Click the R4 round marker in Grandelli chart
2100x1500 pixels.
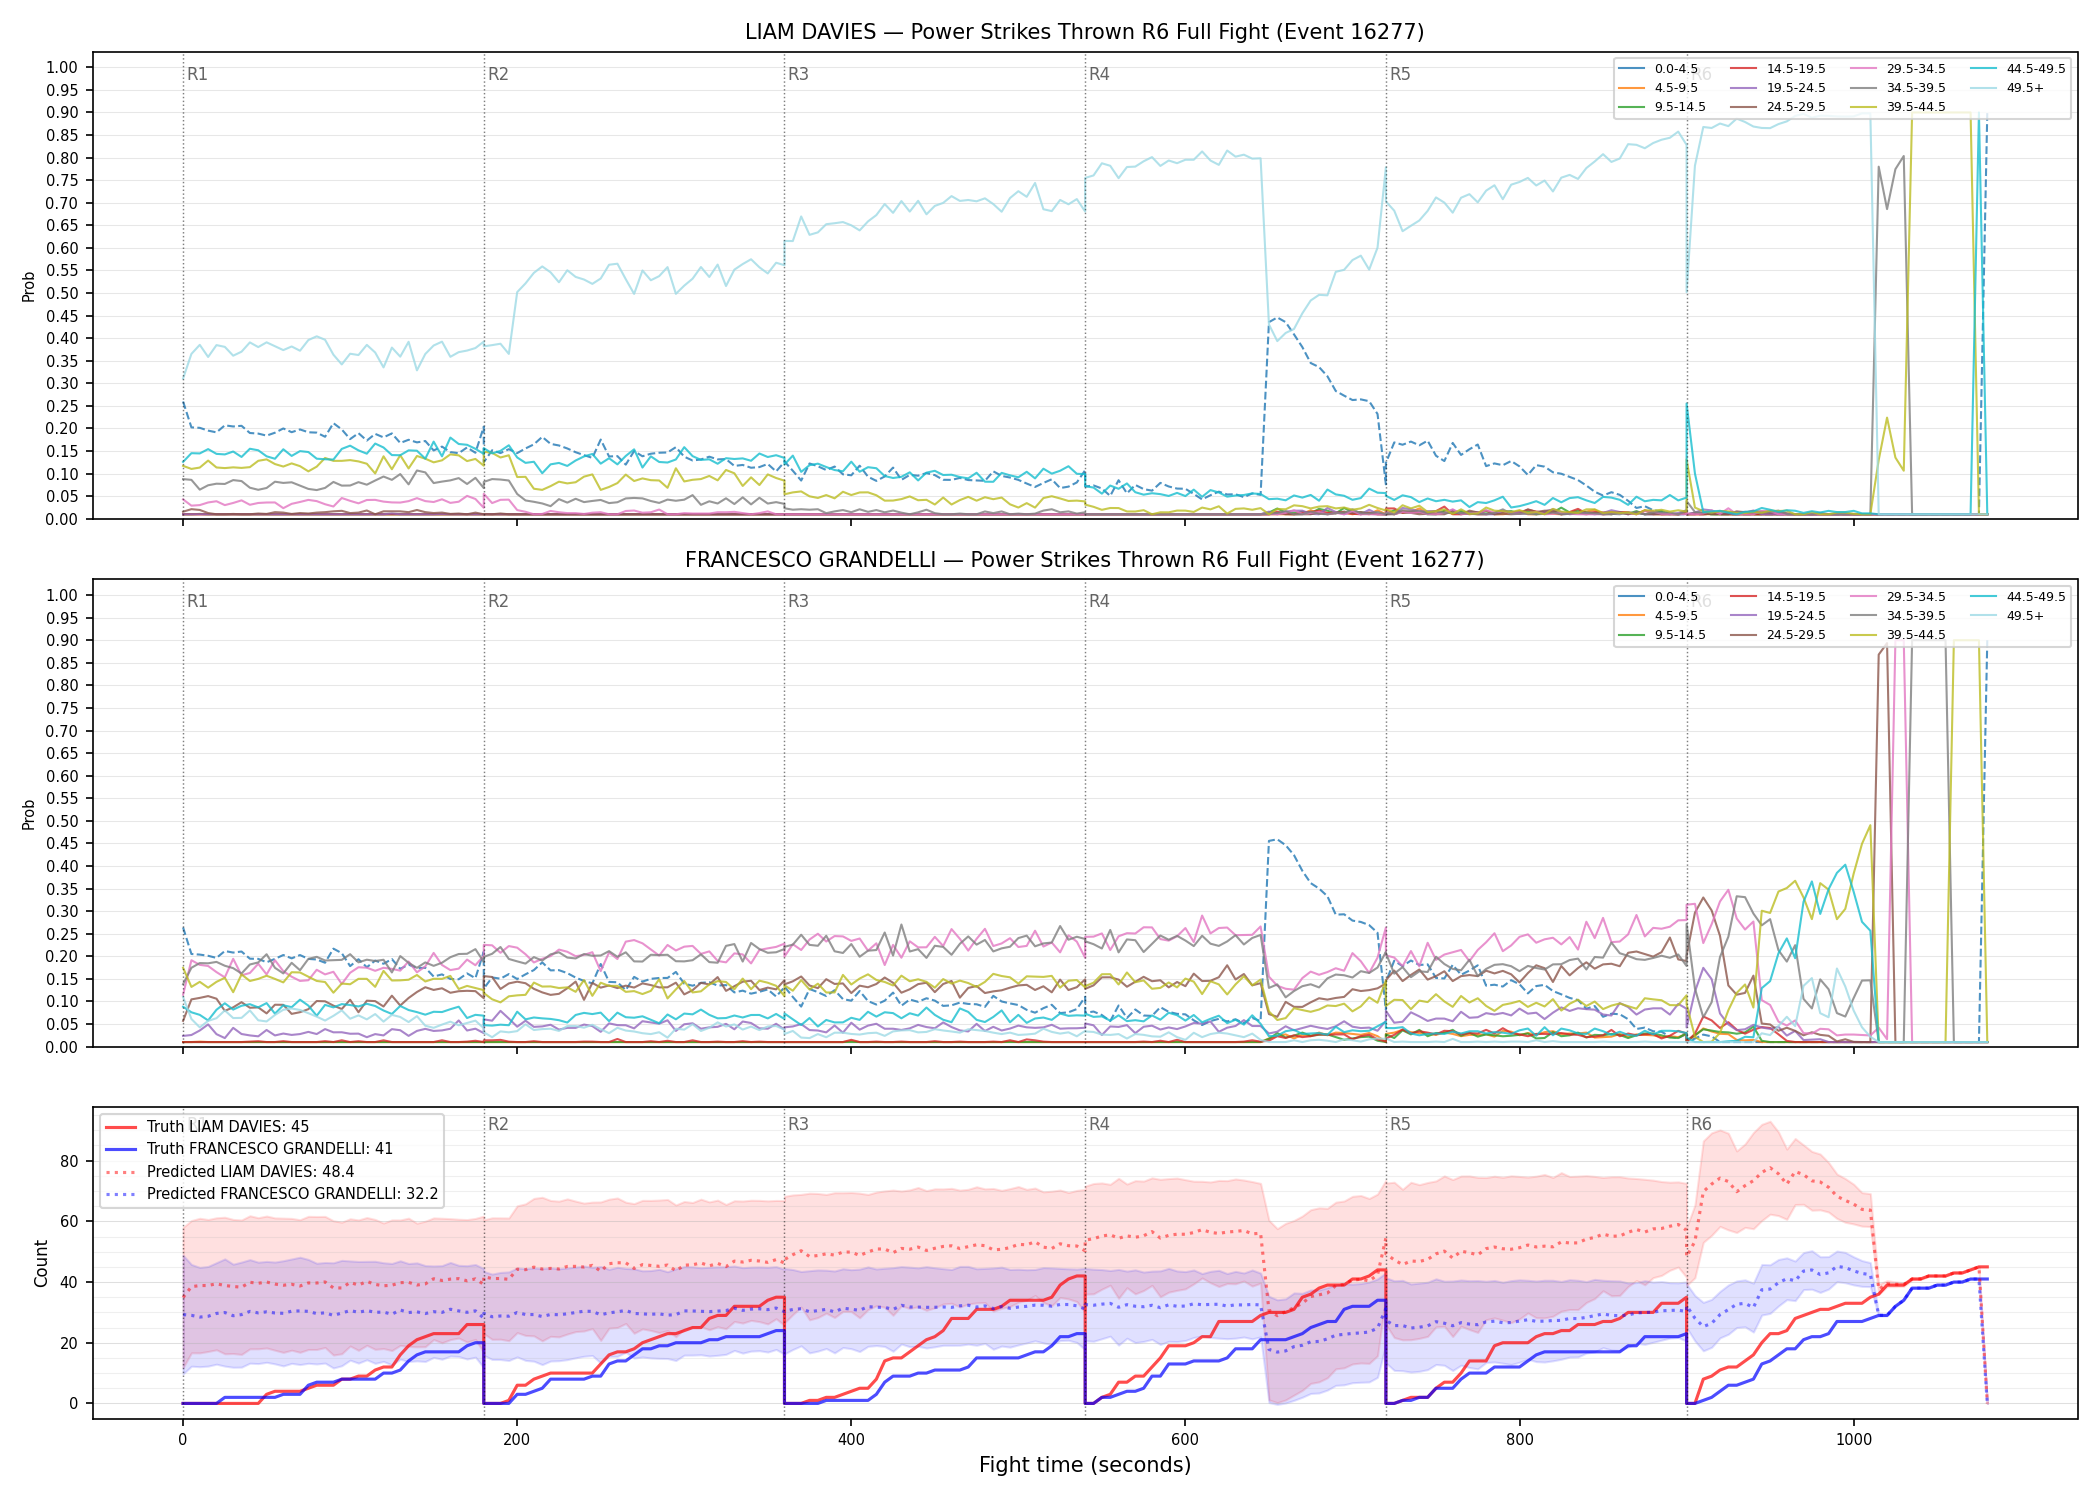[1099, 601]
